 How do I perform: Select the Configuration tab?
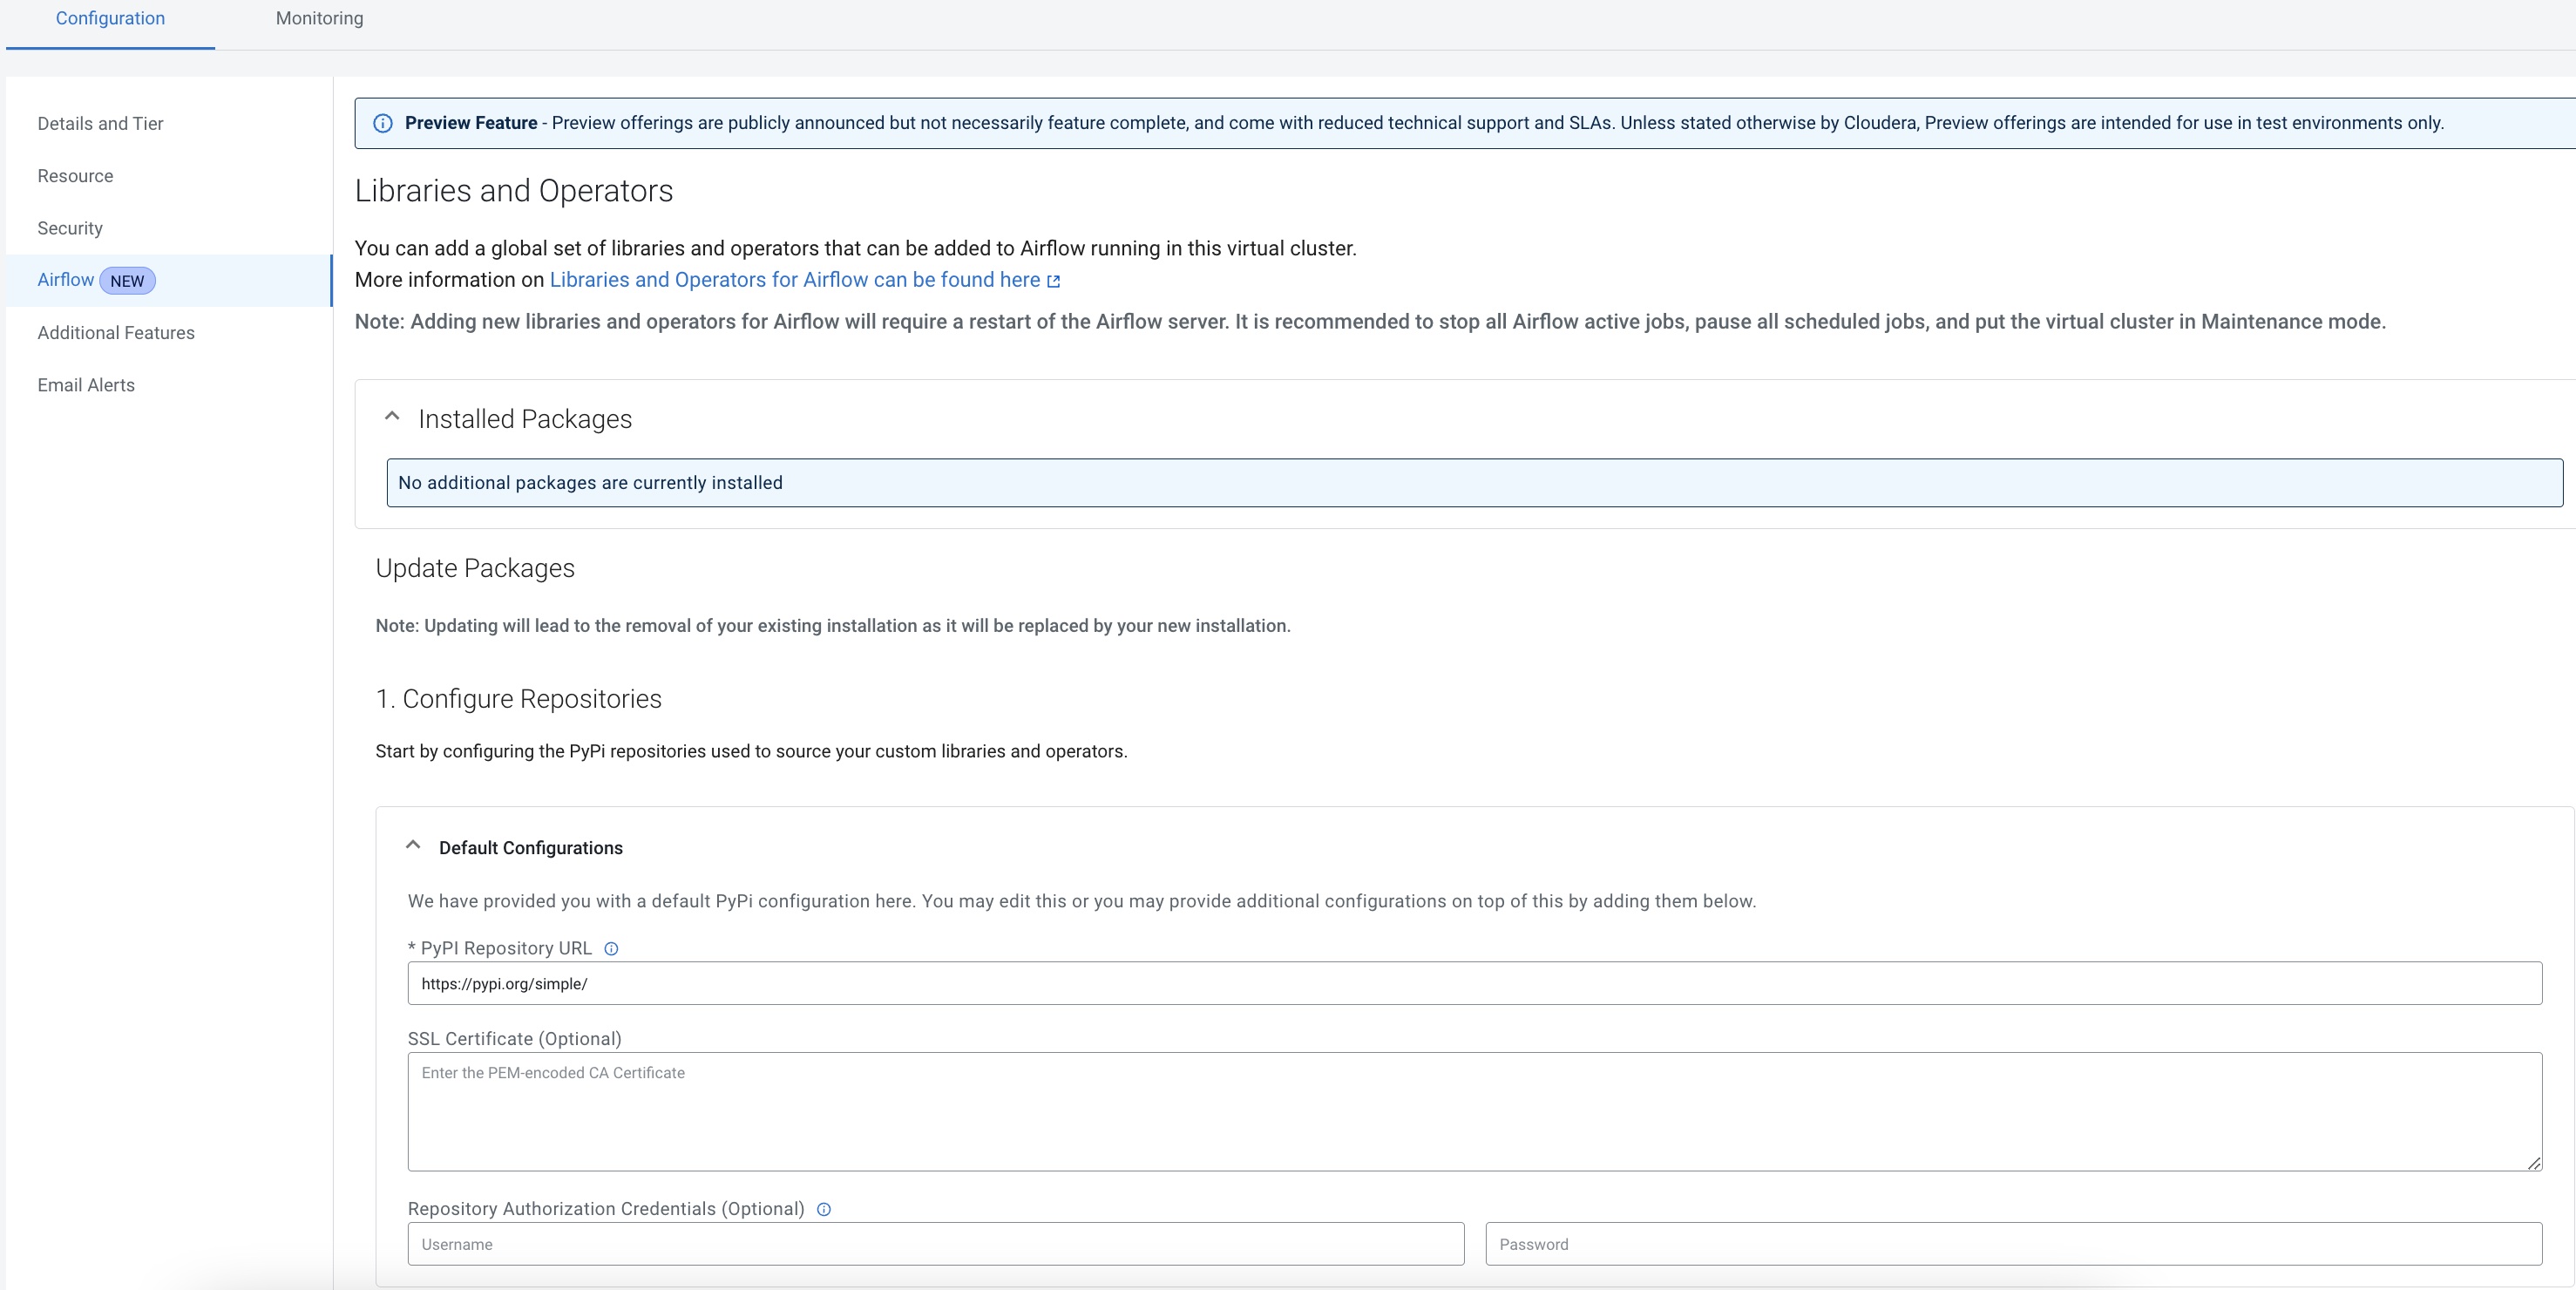click(110, 18)
